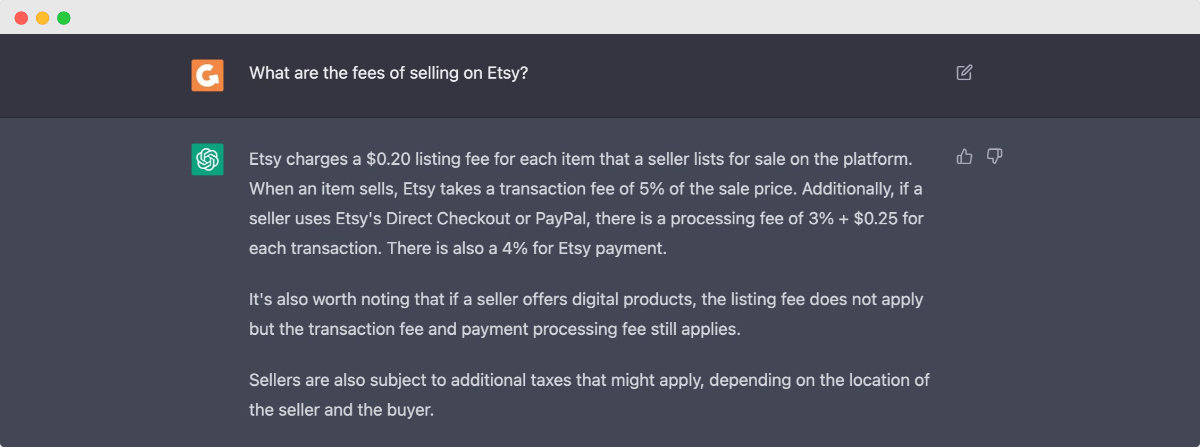Minimize the window using the yellow button
Screen dimensions: 1200x447
[x=42, y=18]
